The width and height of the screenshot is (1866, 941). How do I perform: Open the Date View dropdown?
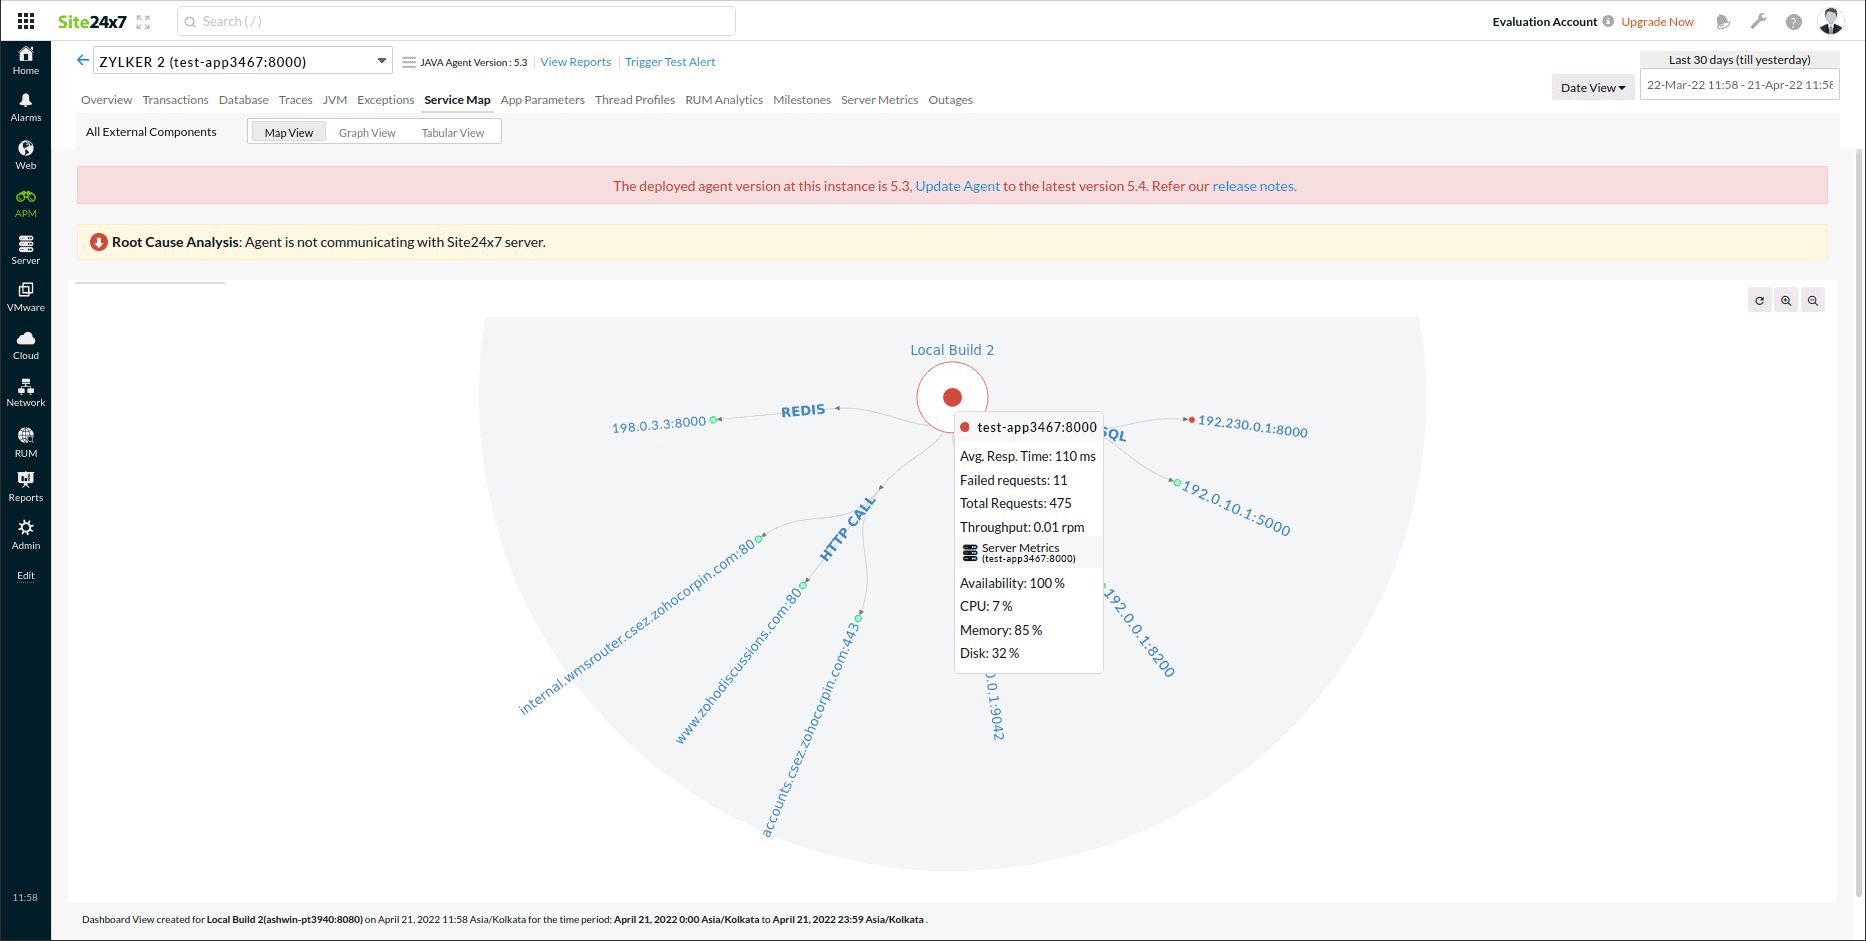(1592, 88)
